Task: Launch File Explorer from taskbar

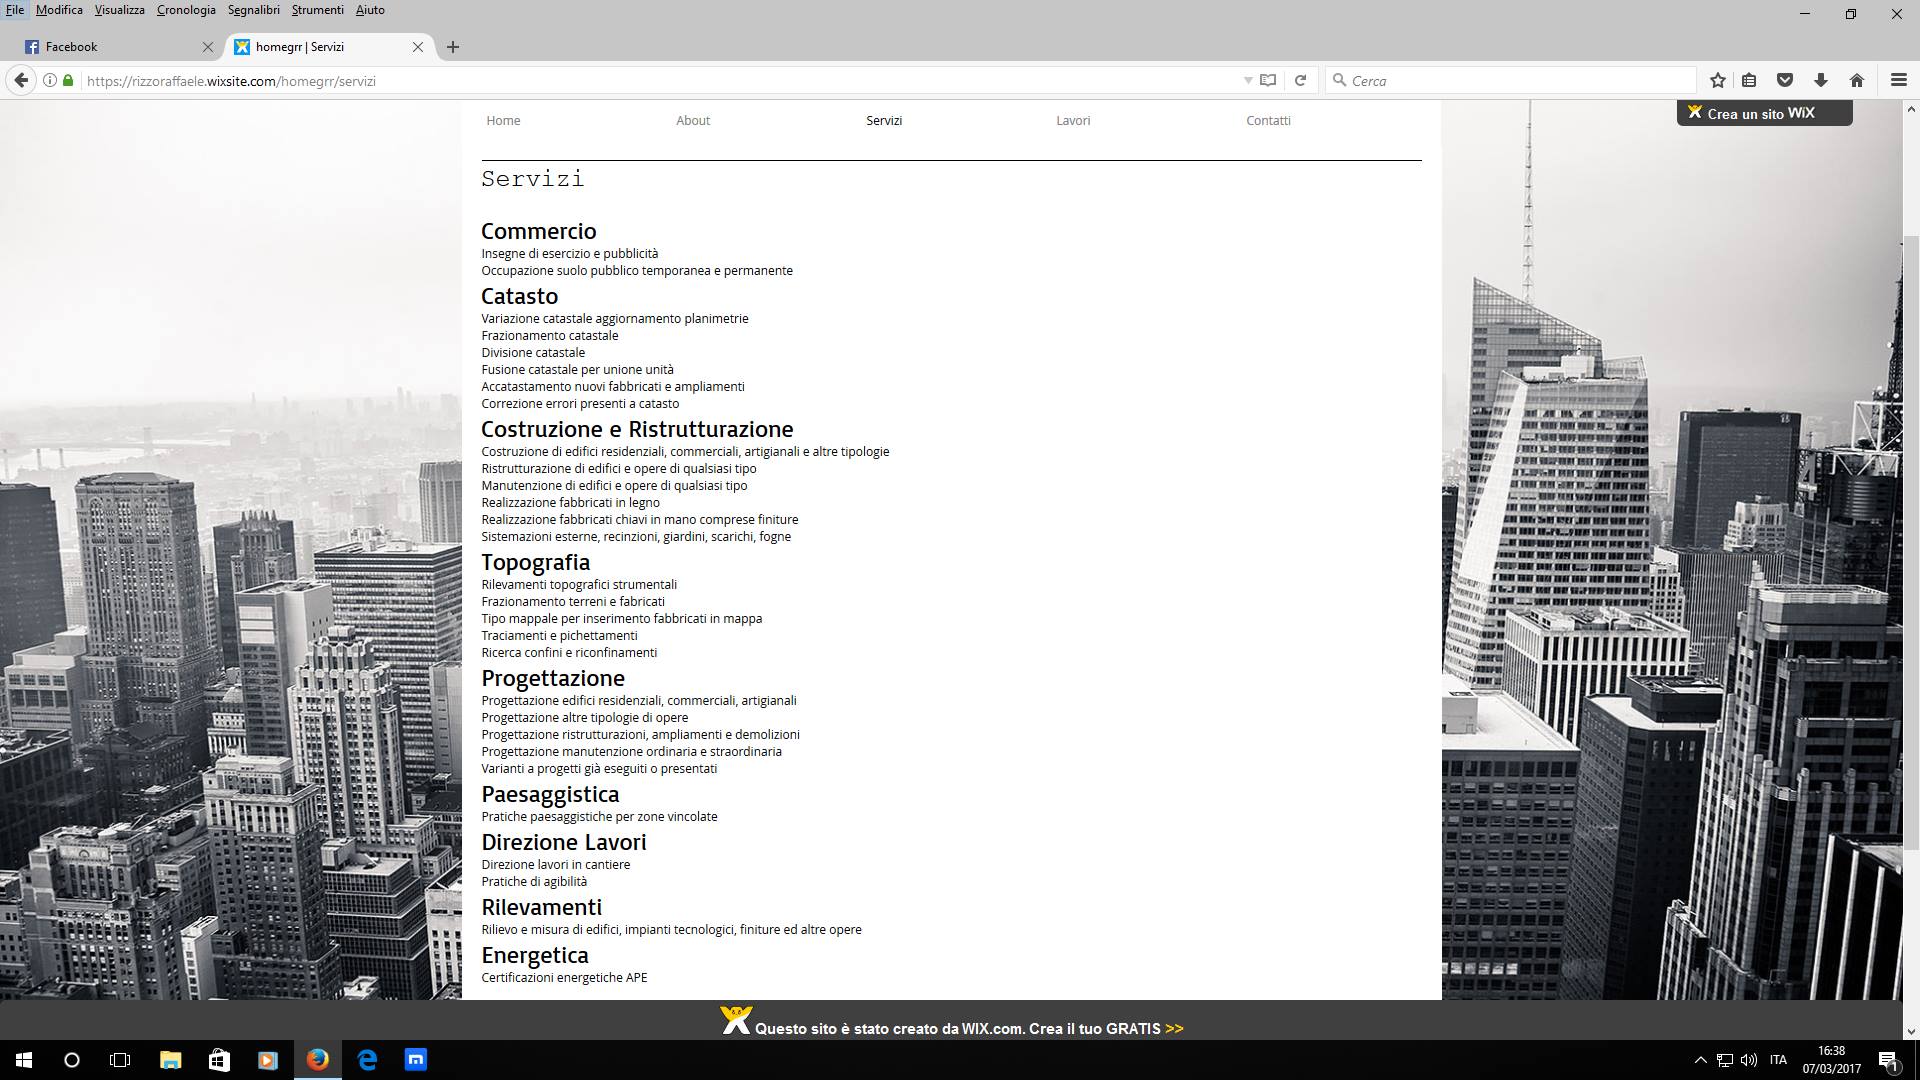Action: [x=170, y=1060]
